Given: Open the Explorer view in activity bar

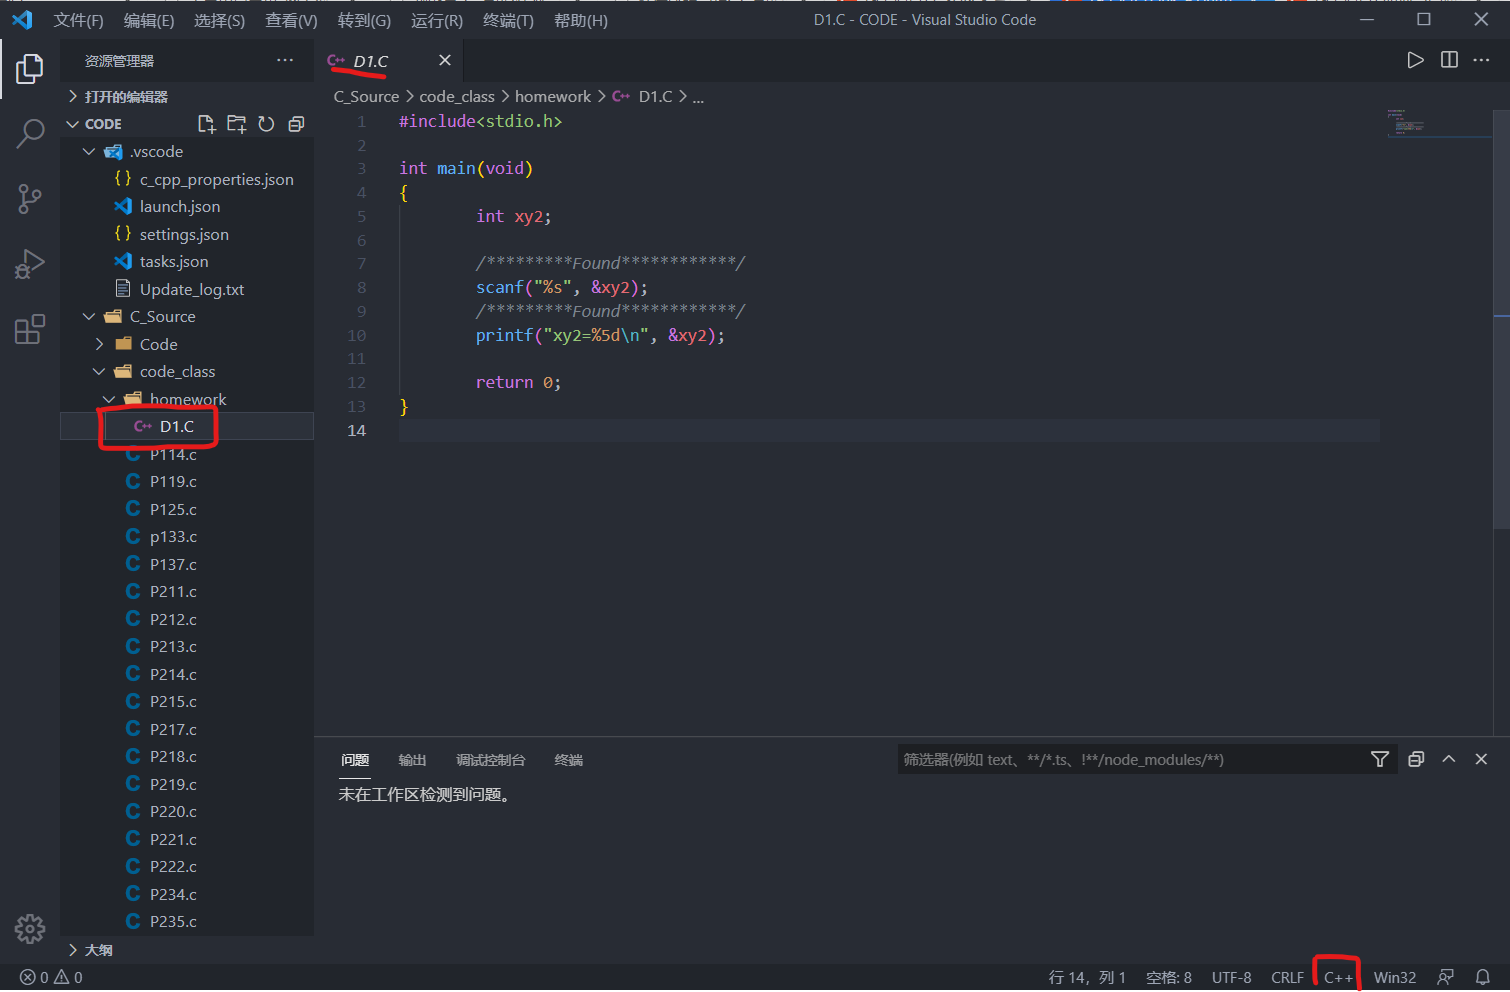Looking at the screenshot, I should 30,69.
